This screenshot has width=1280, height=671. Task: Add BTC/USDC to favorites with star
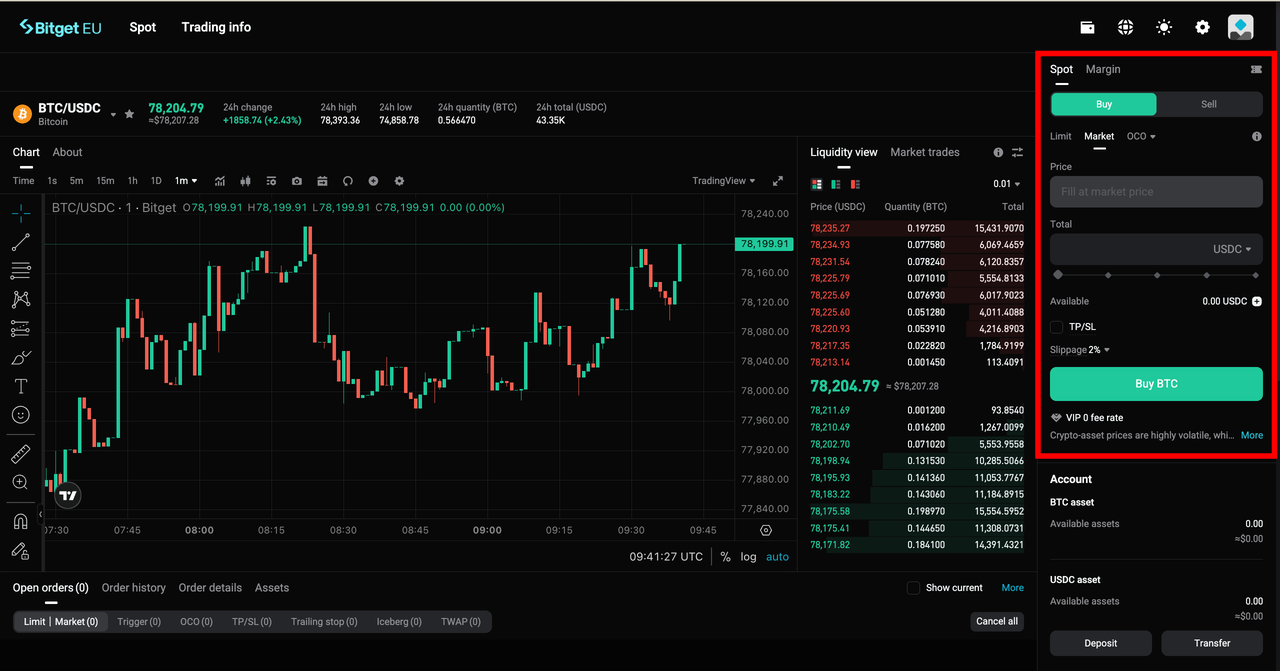tap(129, 114)
